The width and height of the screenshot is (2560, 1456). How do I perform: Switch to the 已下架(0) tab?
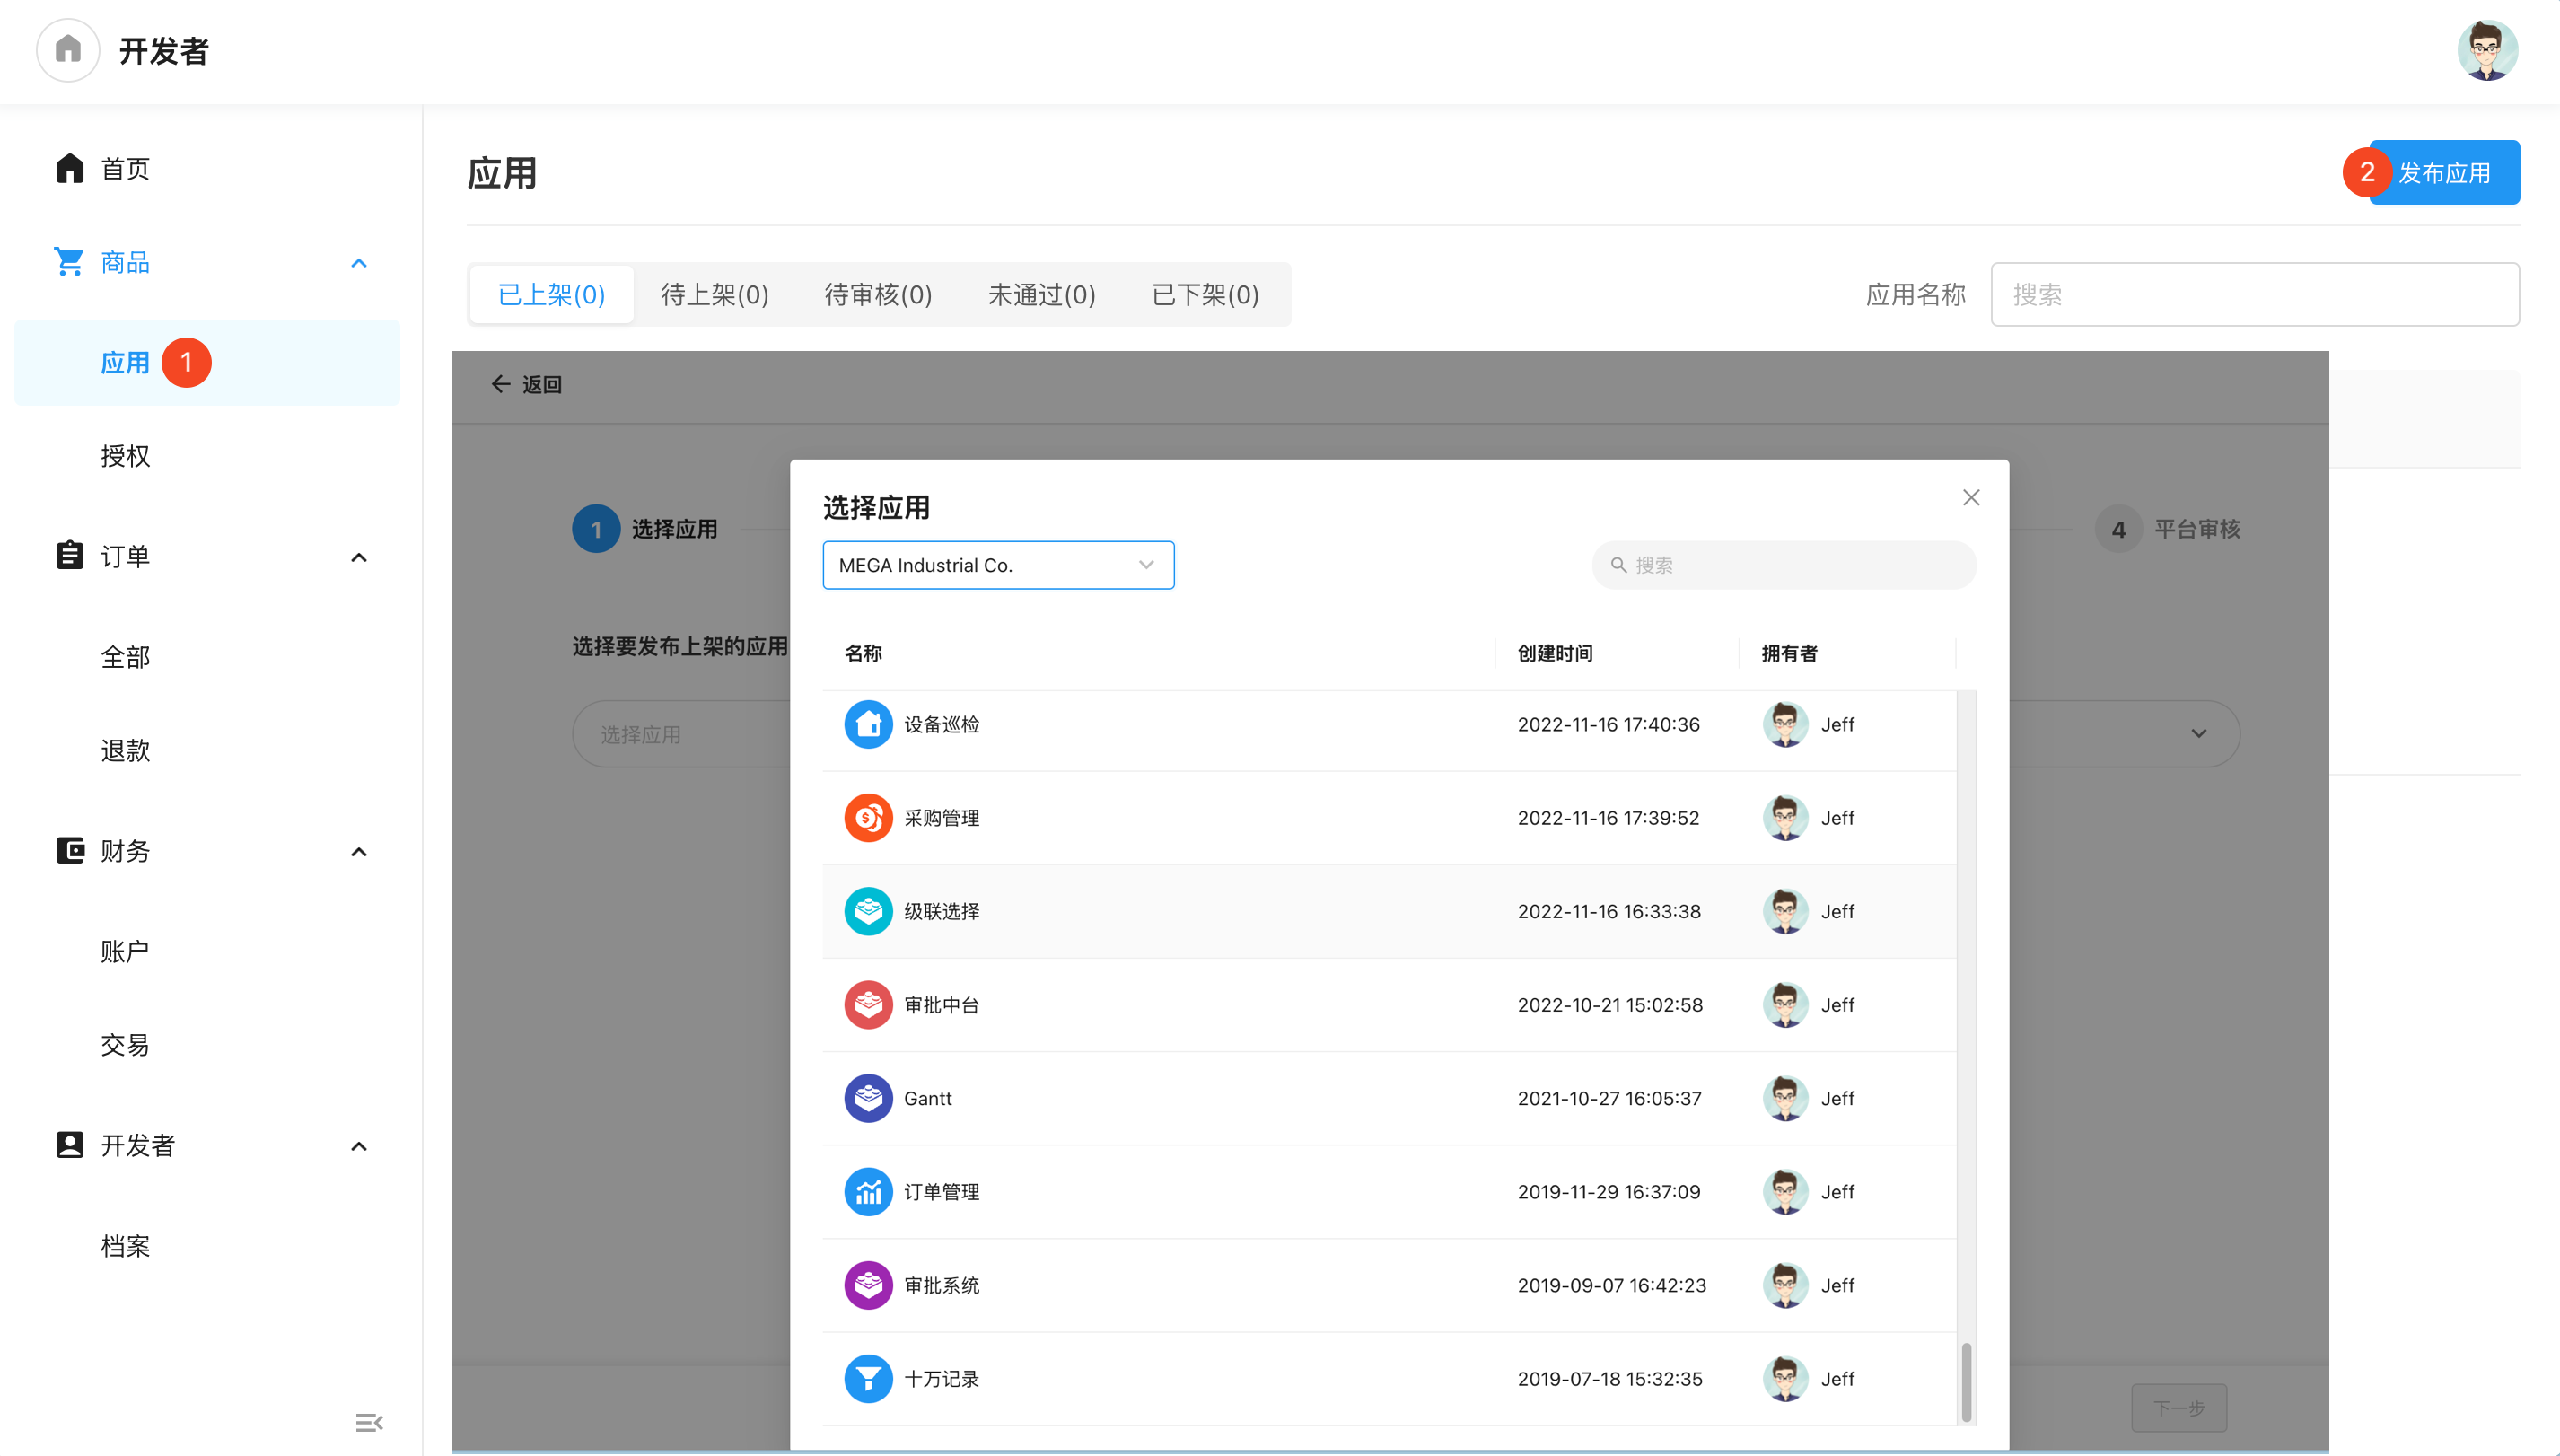1204,294
